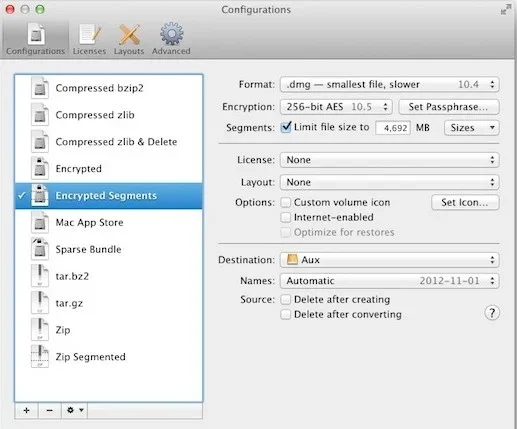The height and width of the screenshot is (429, 517).
Task: Click the Set Icon… button
Action: pyautogui.click(x=465, y=202)
